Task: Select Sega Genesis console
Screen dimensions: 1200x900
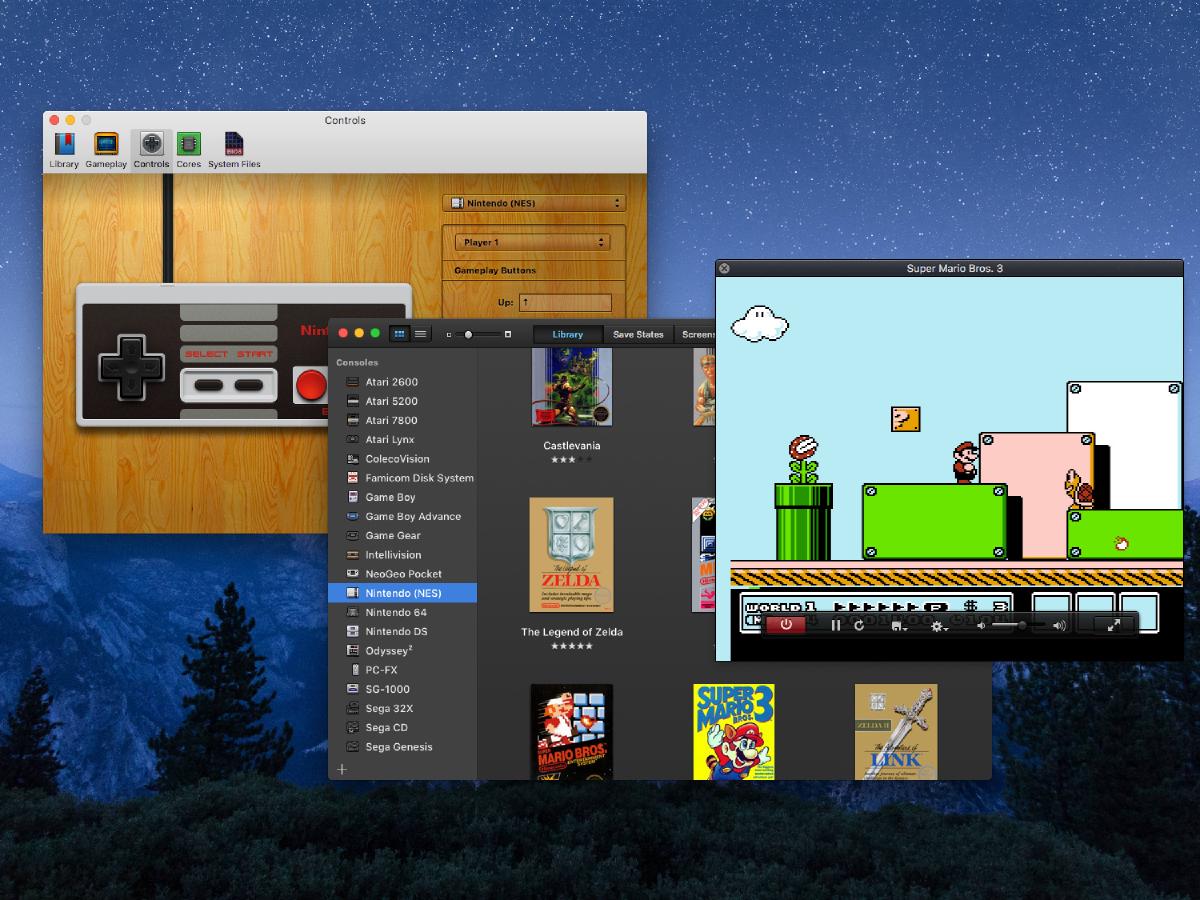Action: [403, 747]
